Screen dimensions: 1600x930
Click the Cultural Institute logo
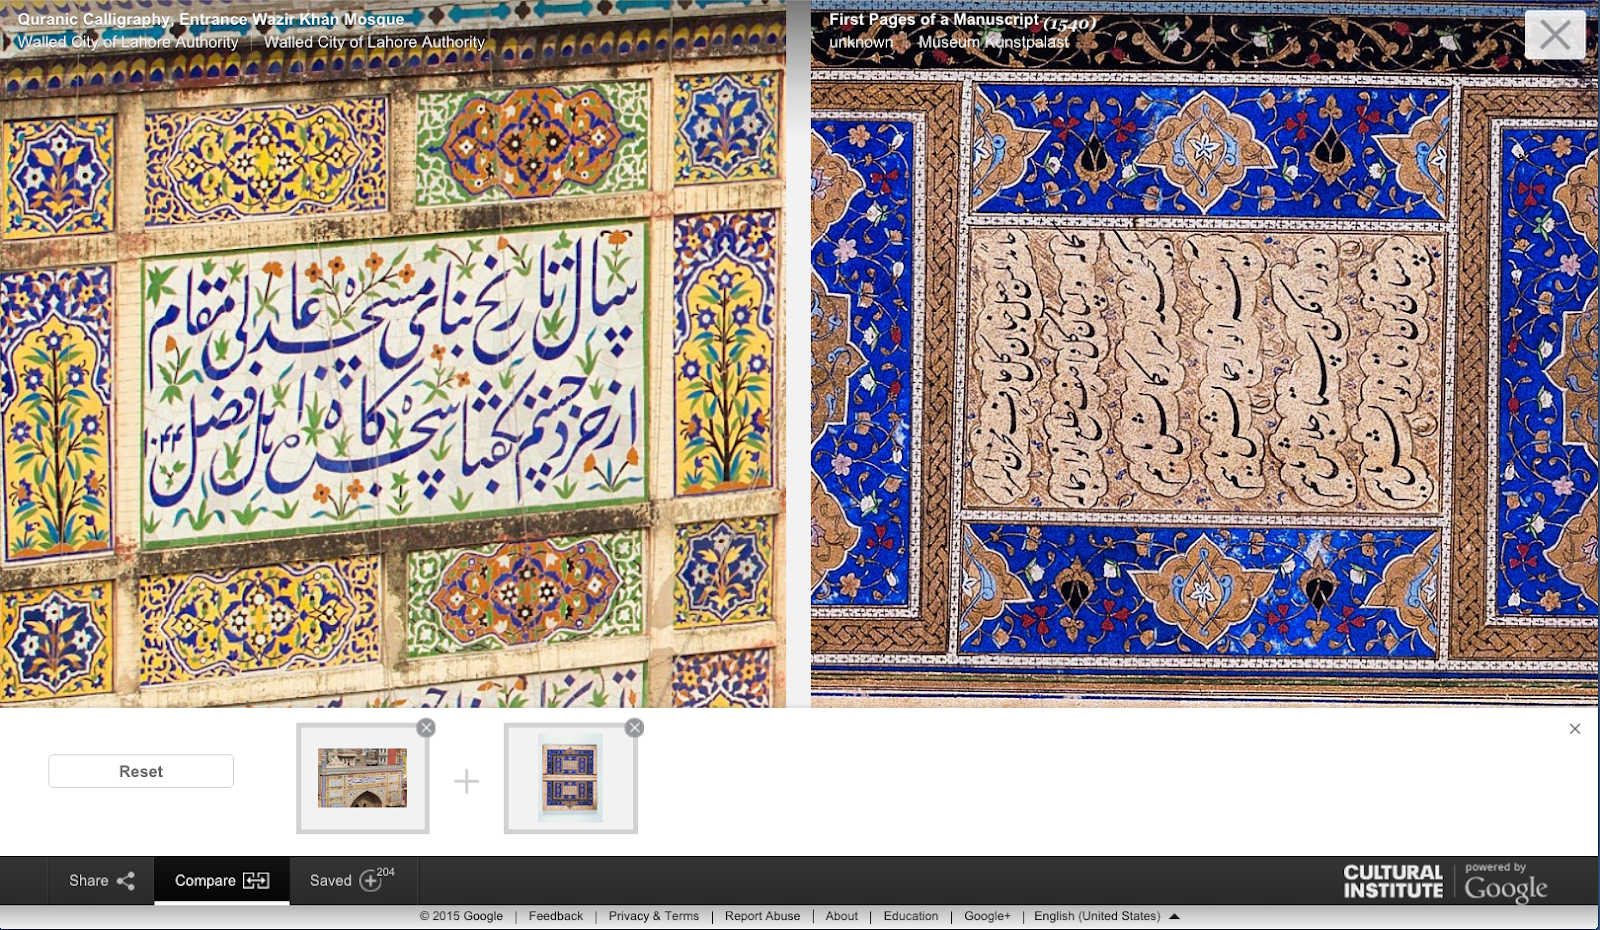click(x=1393, y=881)
